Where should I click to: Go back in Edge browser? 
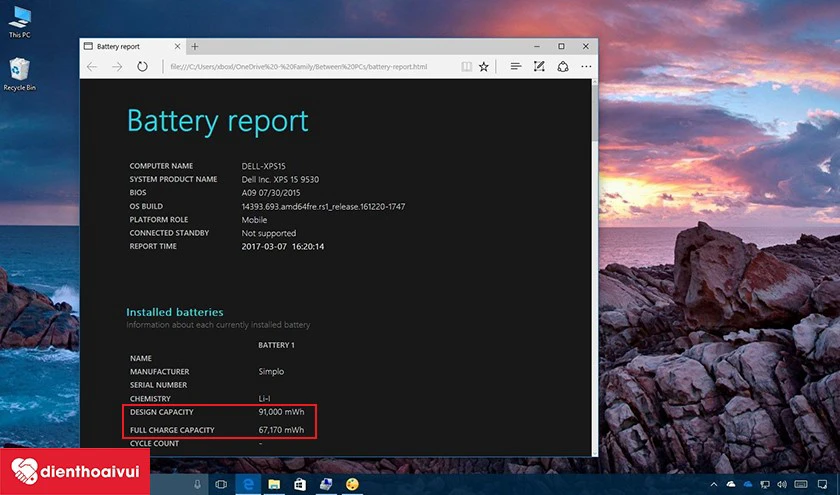pos(92,66)
